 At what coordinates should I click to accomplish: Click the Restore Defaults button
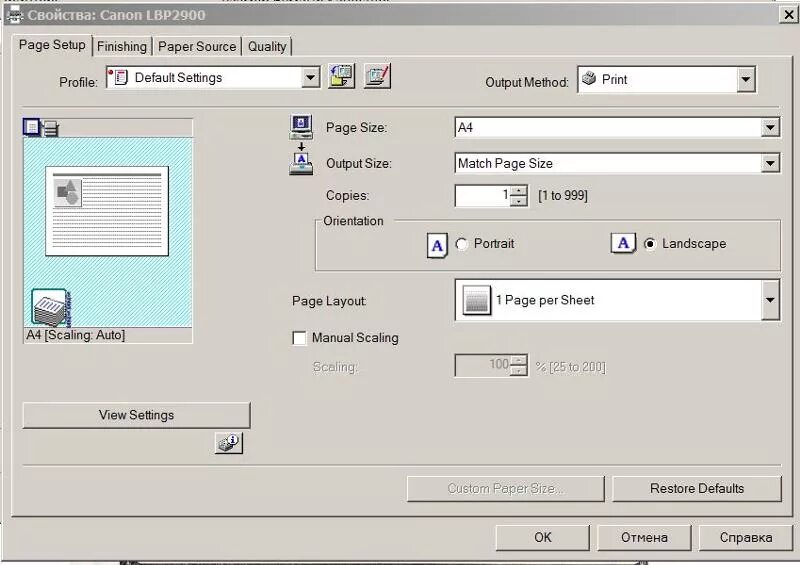697,488
